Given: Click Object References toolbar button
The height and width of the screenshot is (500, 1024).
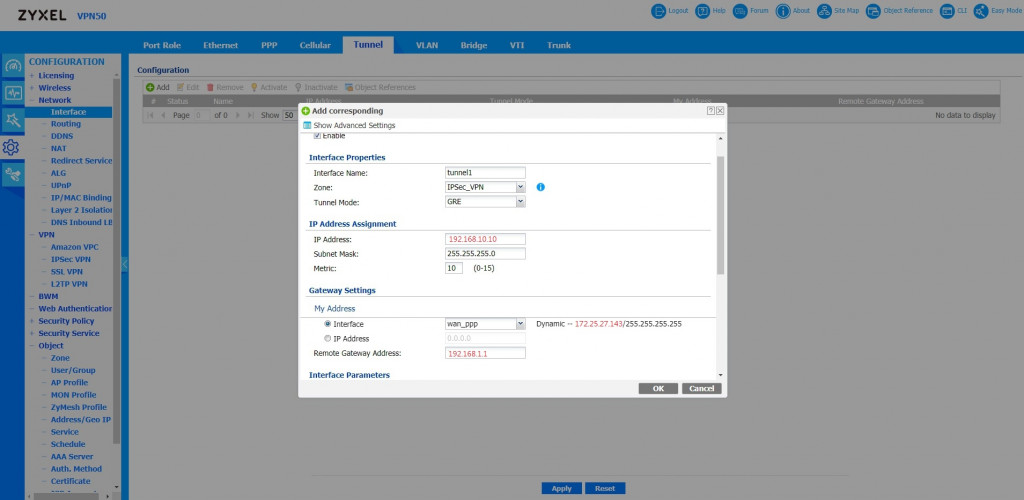Looking at the screenshot, I should tap(380, 87).
